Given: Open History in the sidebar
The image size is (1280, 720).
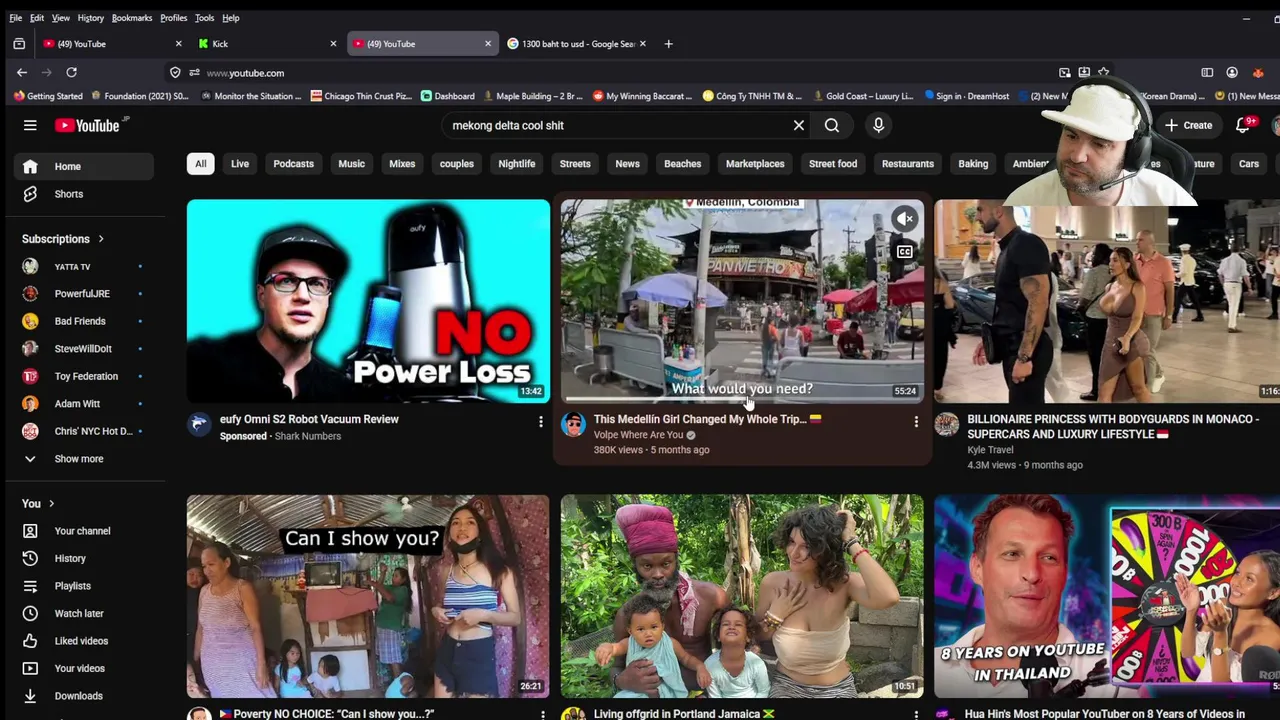Looking at the screenshot, I should tap(83, 558).
